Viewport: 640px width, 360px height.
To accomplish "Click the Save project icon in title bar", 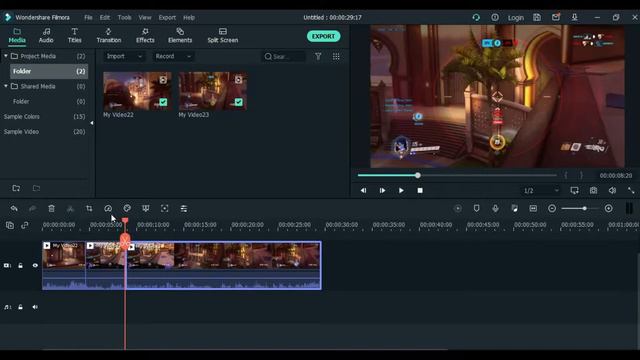I will tap(537, 18).
